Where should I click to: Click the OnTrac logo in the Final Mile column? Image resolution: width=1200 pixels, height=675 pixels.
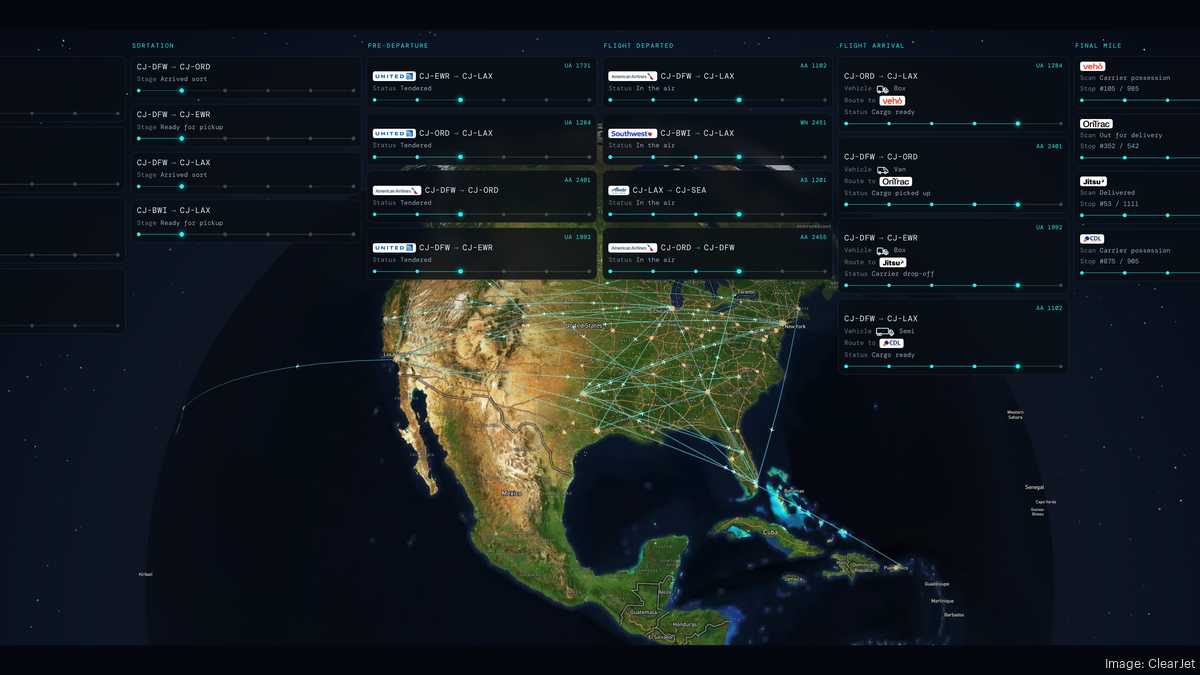(x=1096, y=123)
